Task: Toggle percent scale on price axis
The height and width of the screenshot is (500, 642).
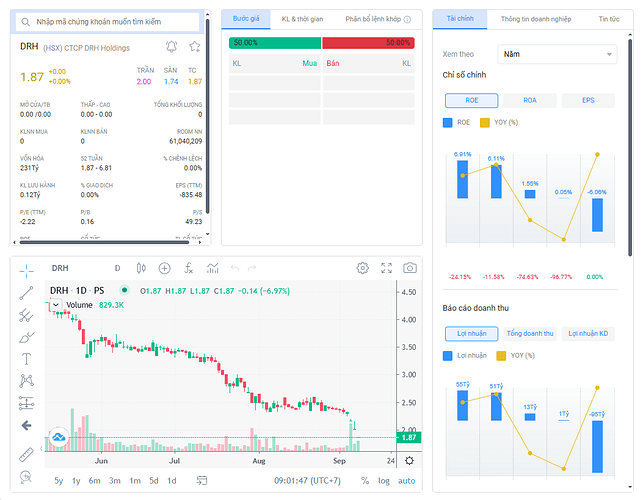Action: tap(365, 480)
